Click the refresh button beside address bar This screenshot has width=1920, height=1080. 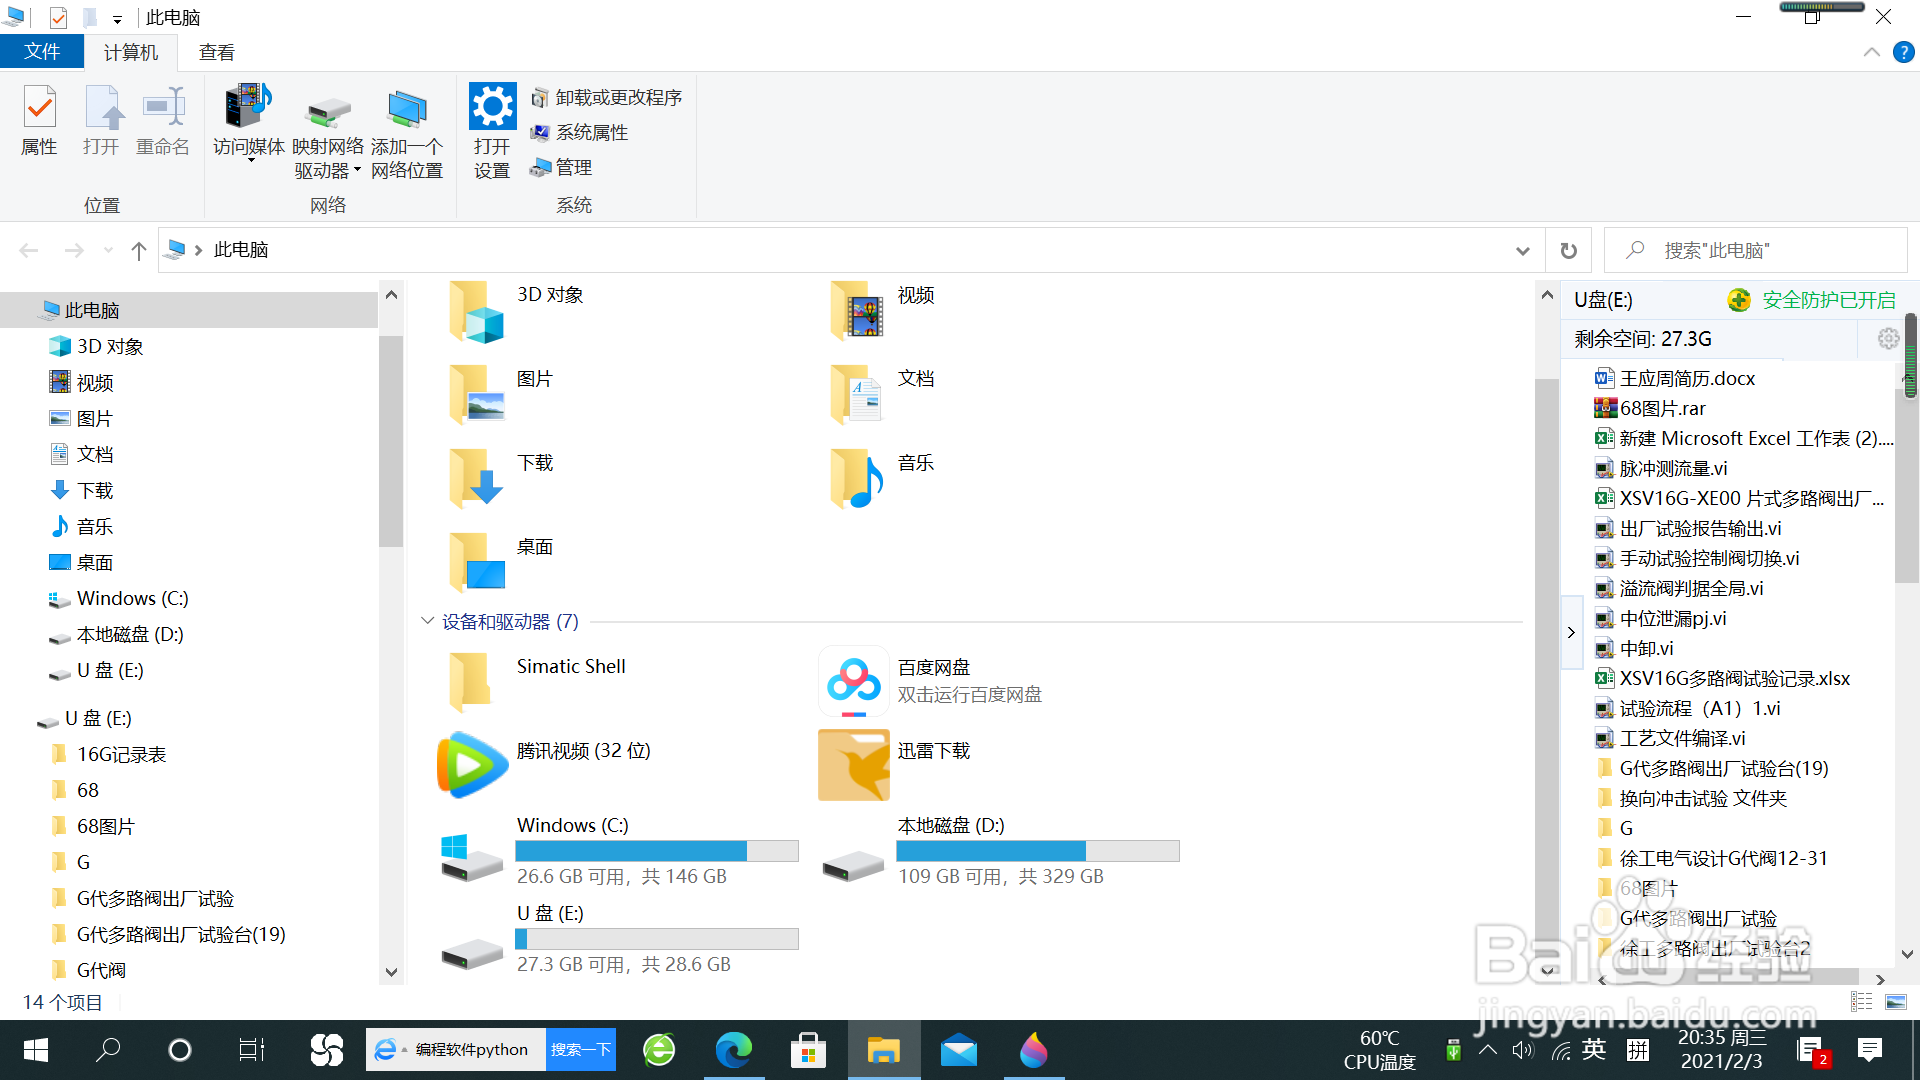(1567, 250)
